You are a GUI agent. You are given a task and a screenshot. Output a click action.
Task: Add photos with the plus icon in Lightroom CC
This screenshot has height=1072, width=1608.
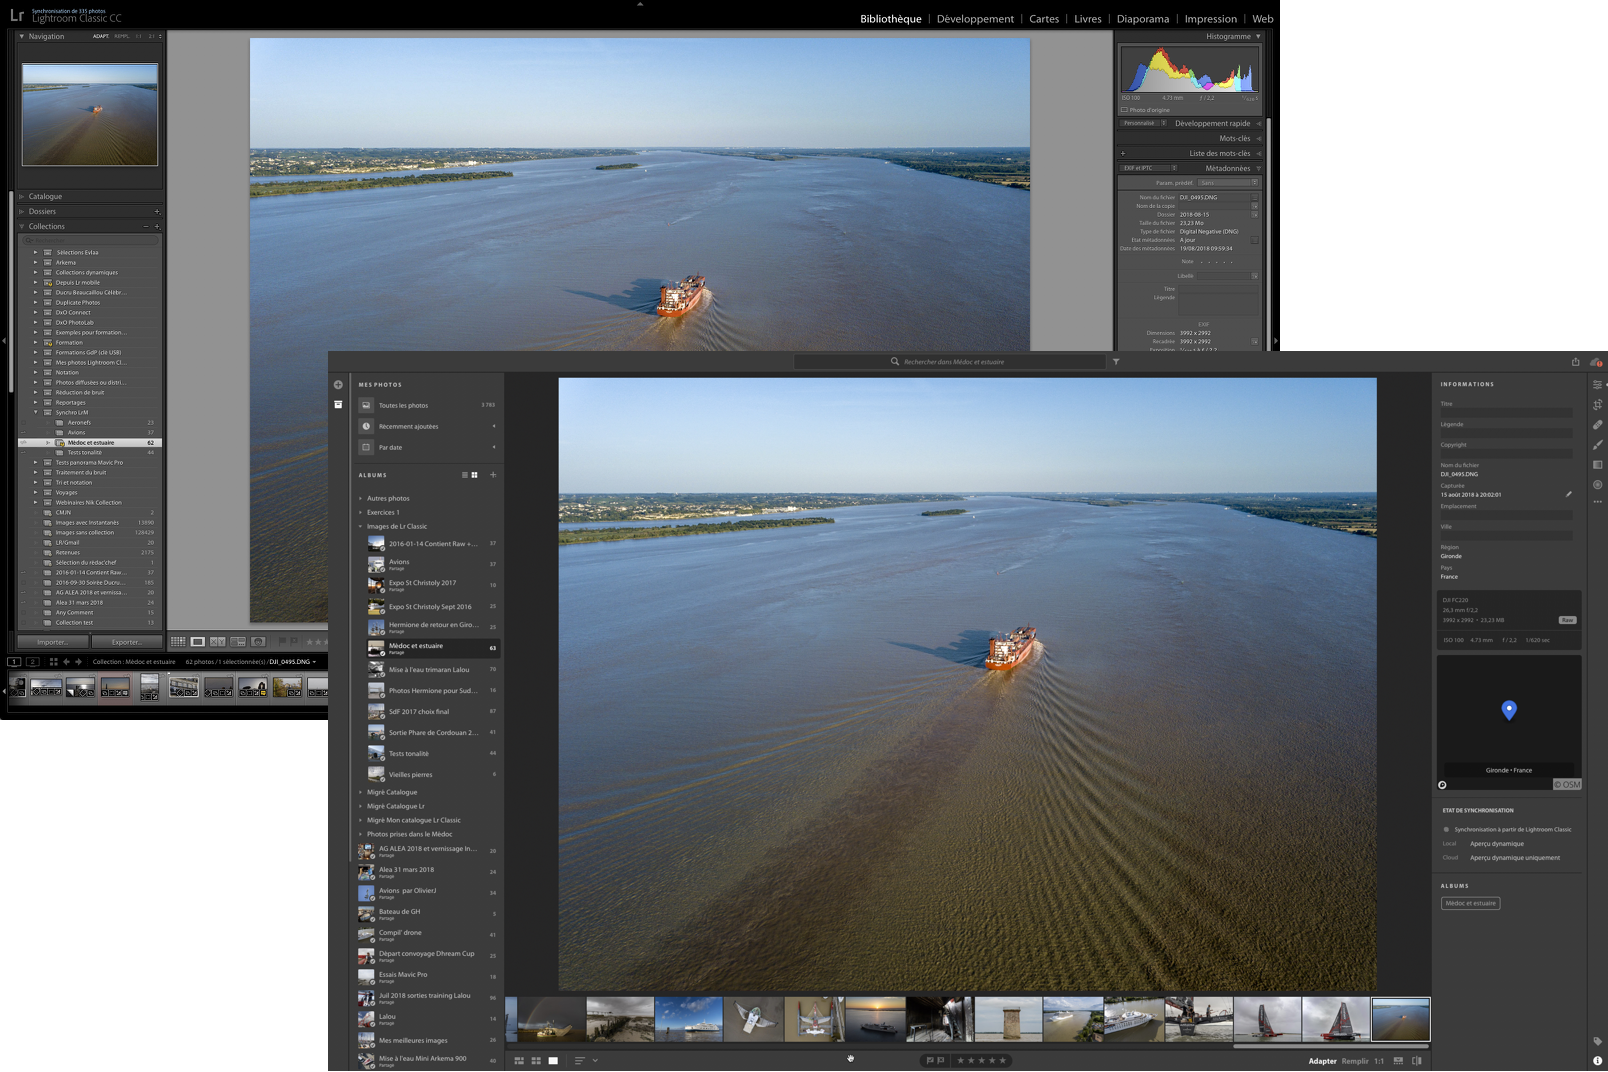tap(338, 385)
